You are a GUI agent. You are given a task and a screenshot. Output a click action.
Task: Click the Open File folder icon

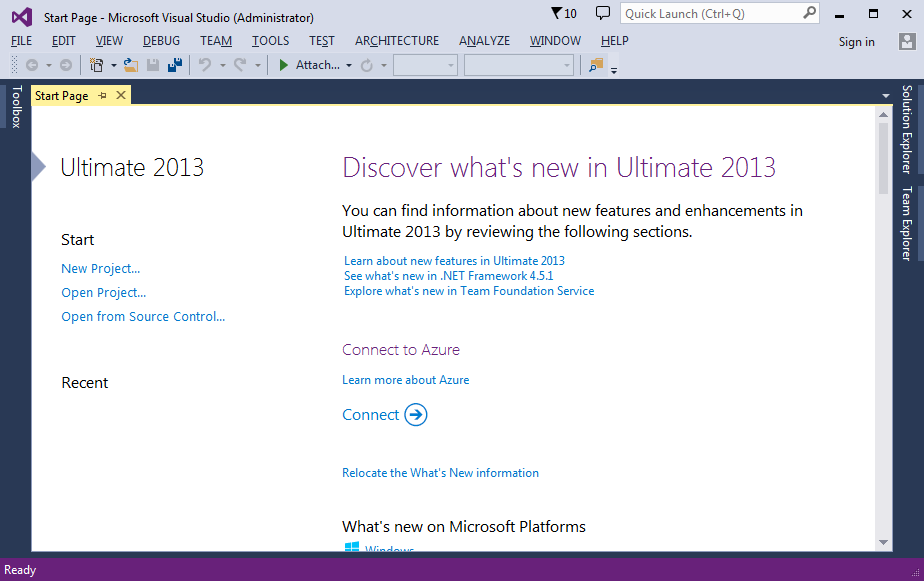131,65
